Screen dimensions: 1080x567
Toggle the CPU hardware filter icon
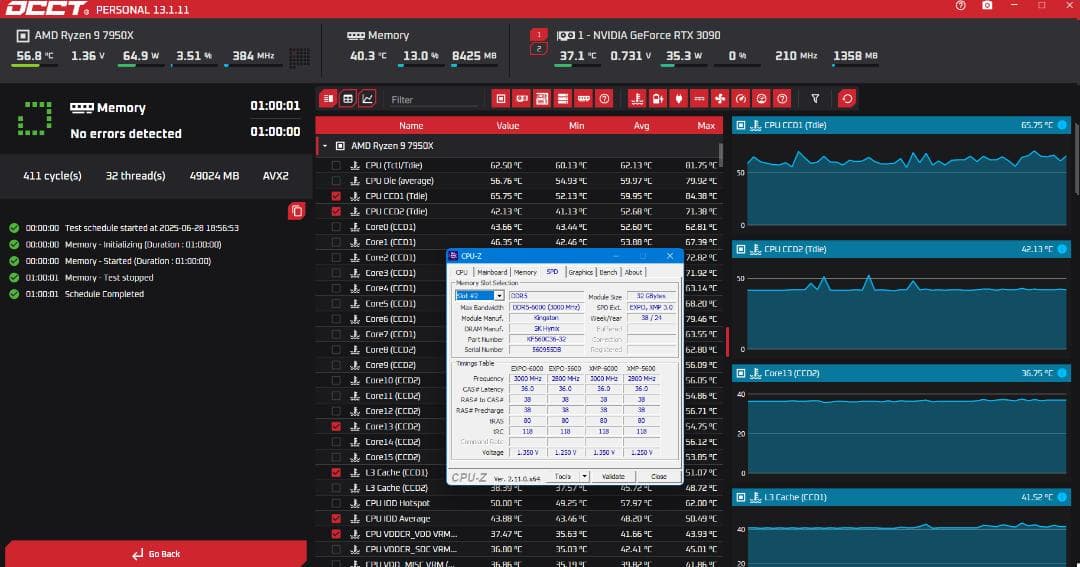point(501,99)
